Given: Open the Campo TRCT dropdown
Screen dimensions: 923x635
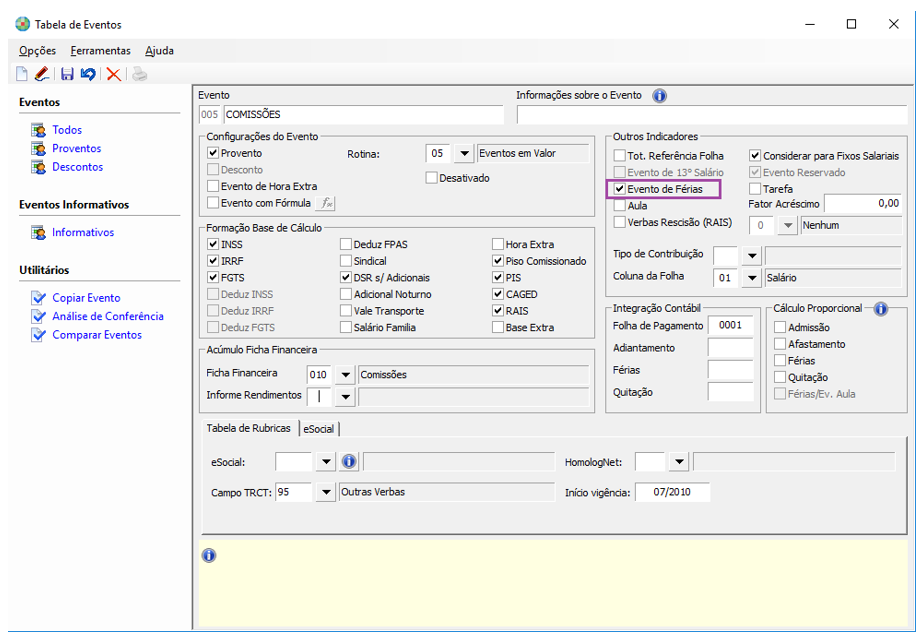Looking at the screenshot, I should (326, 492).
